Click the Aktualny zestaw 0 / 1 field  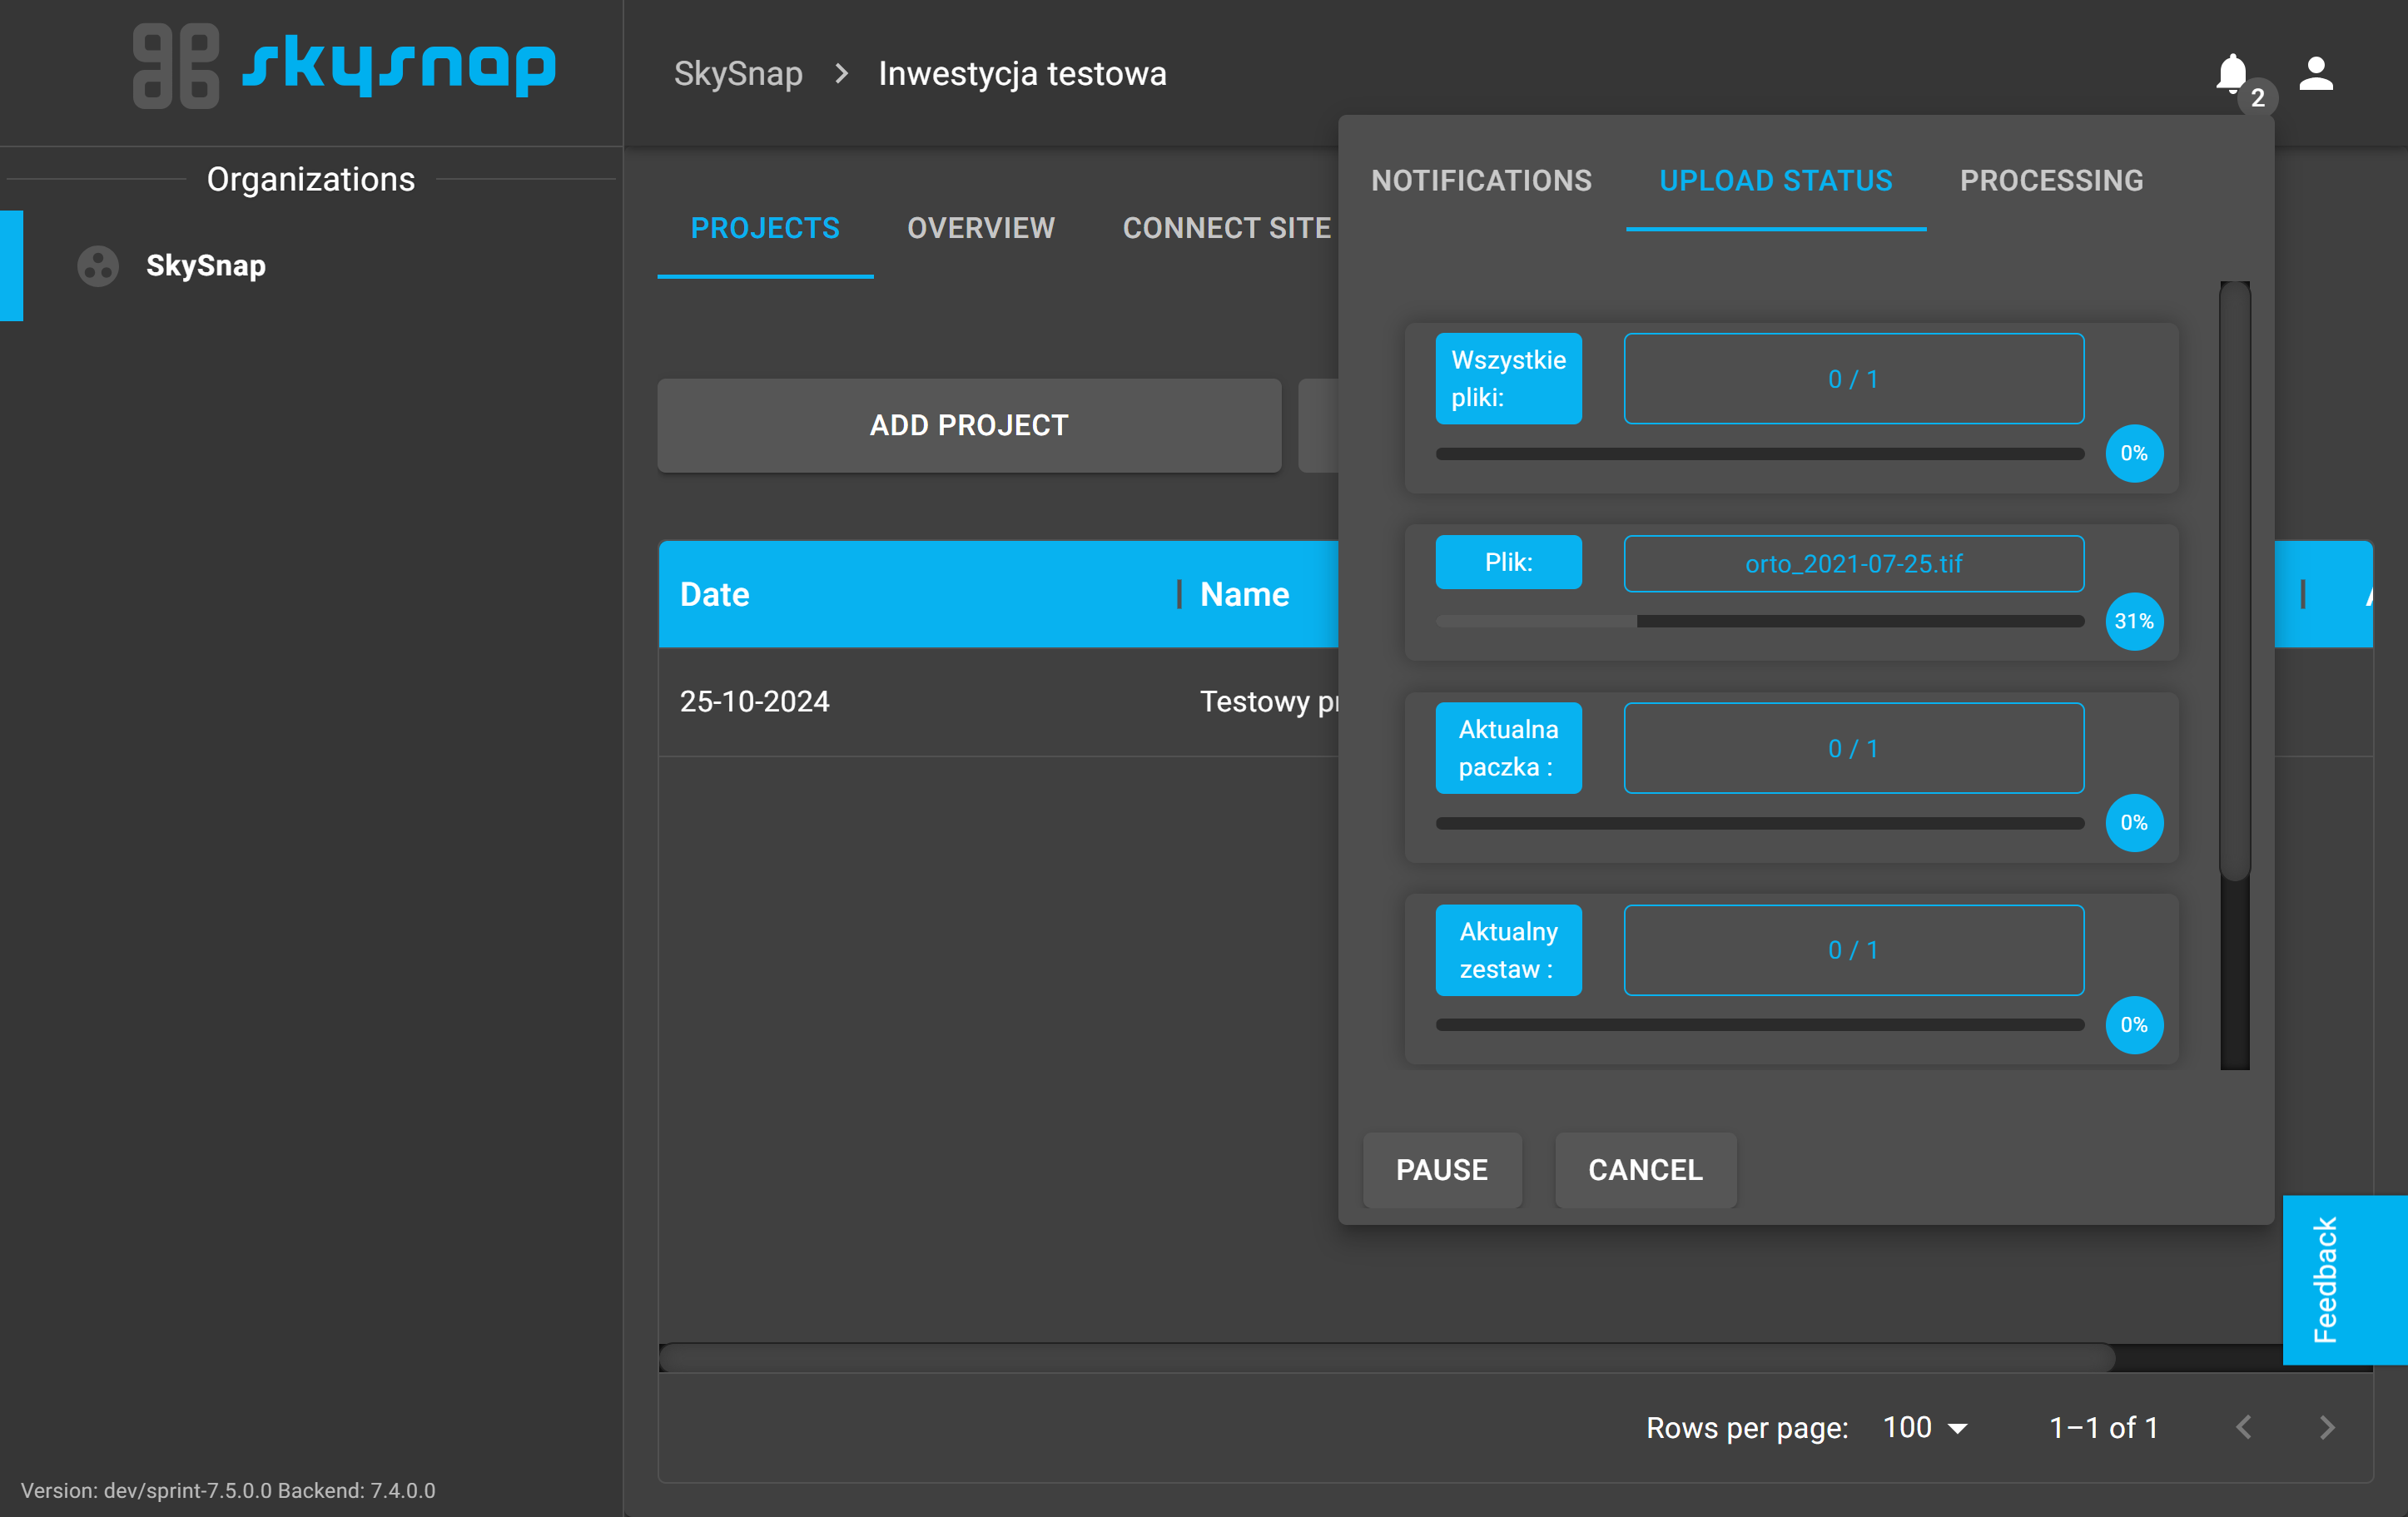tap(1853, 950)
